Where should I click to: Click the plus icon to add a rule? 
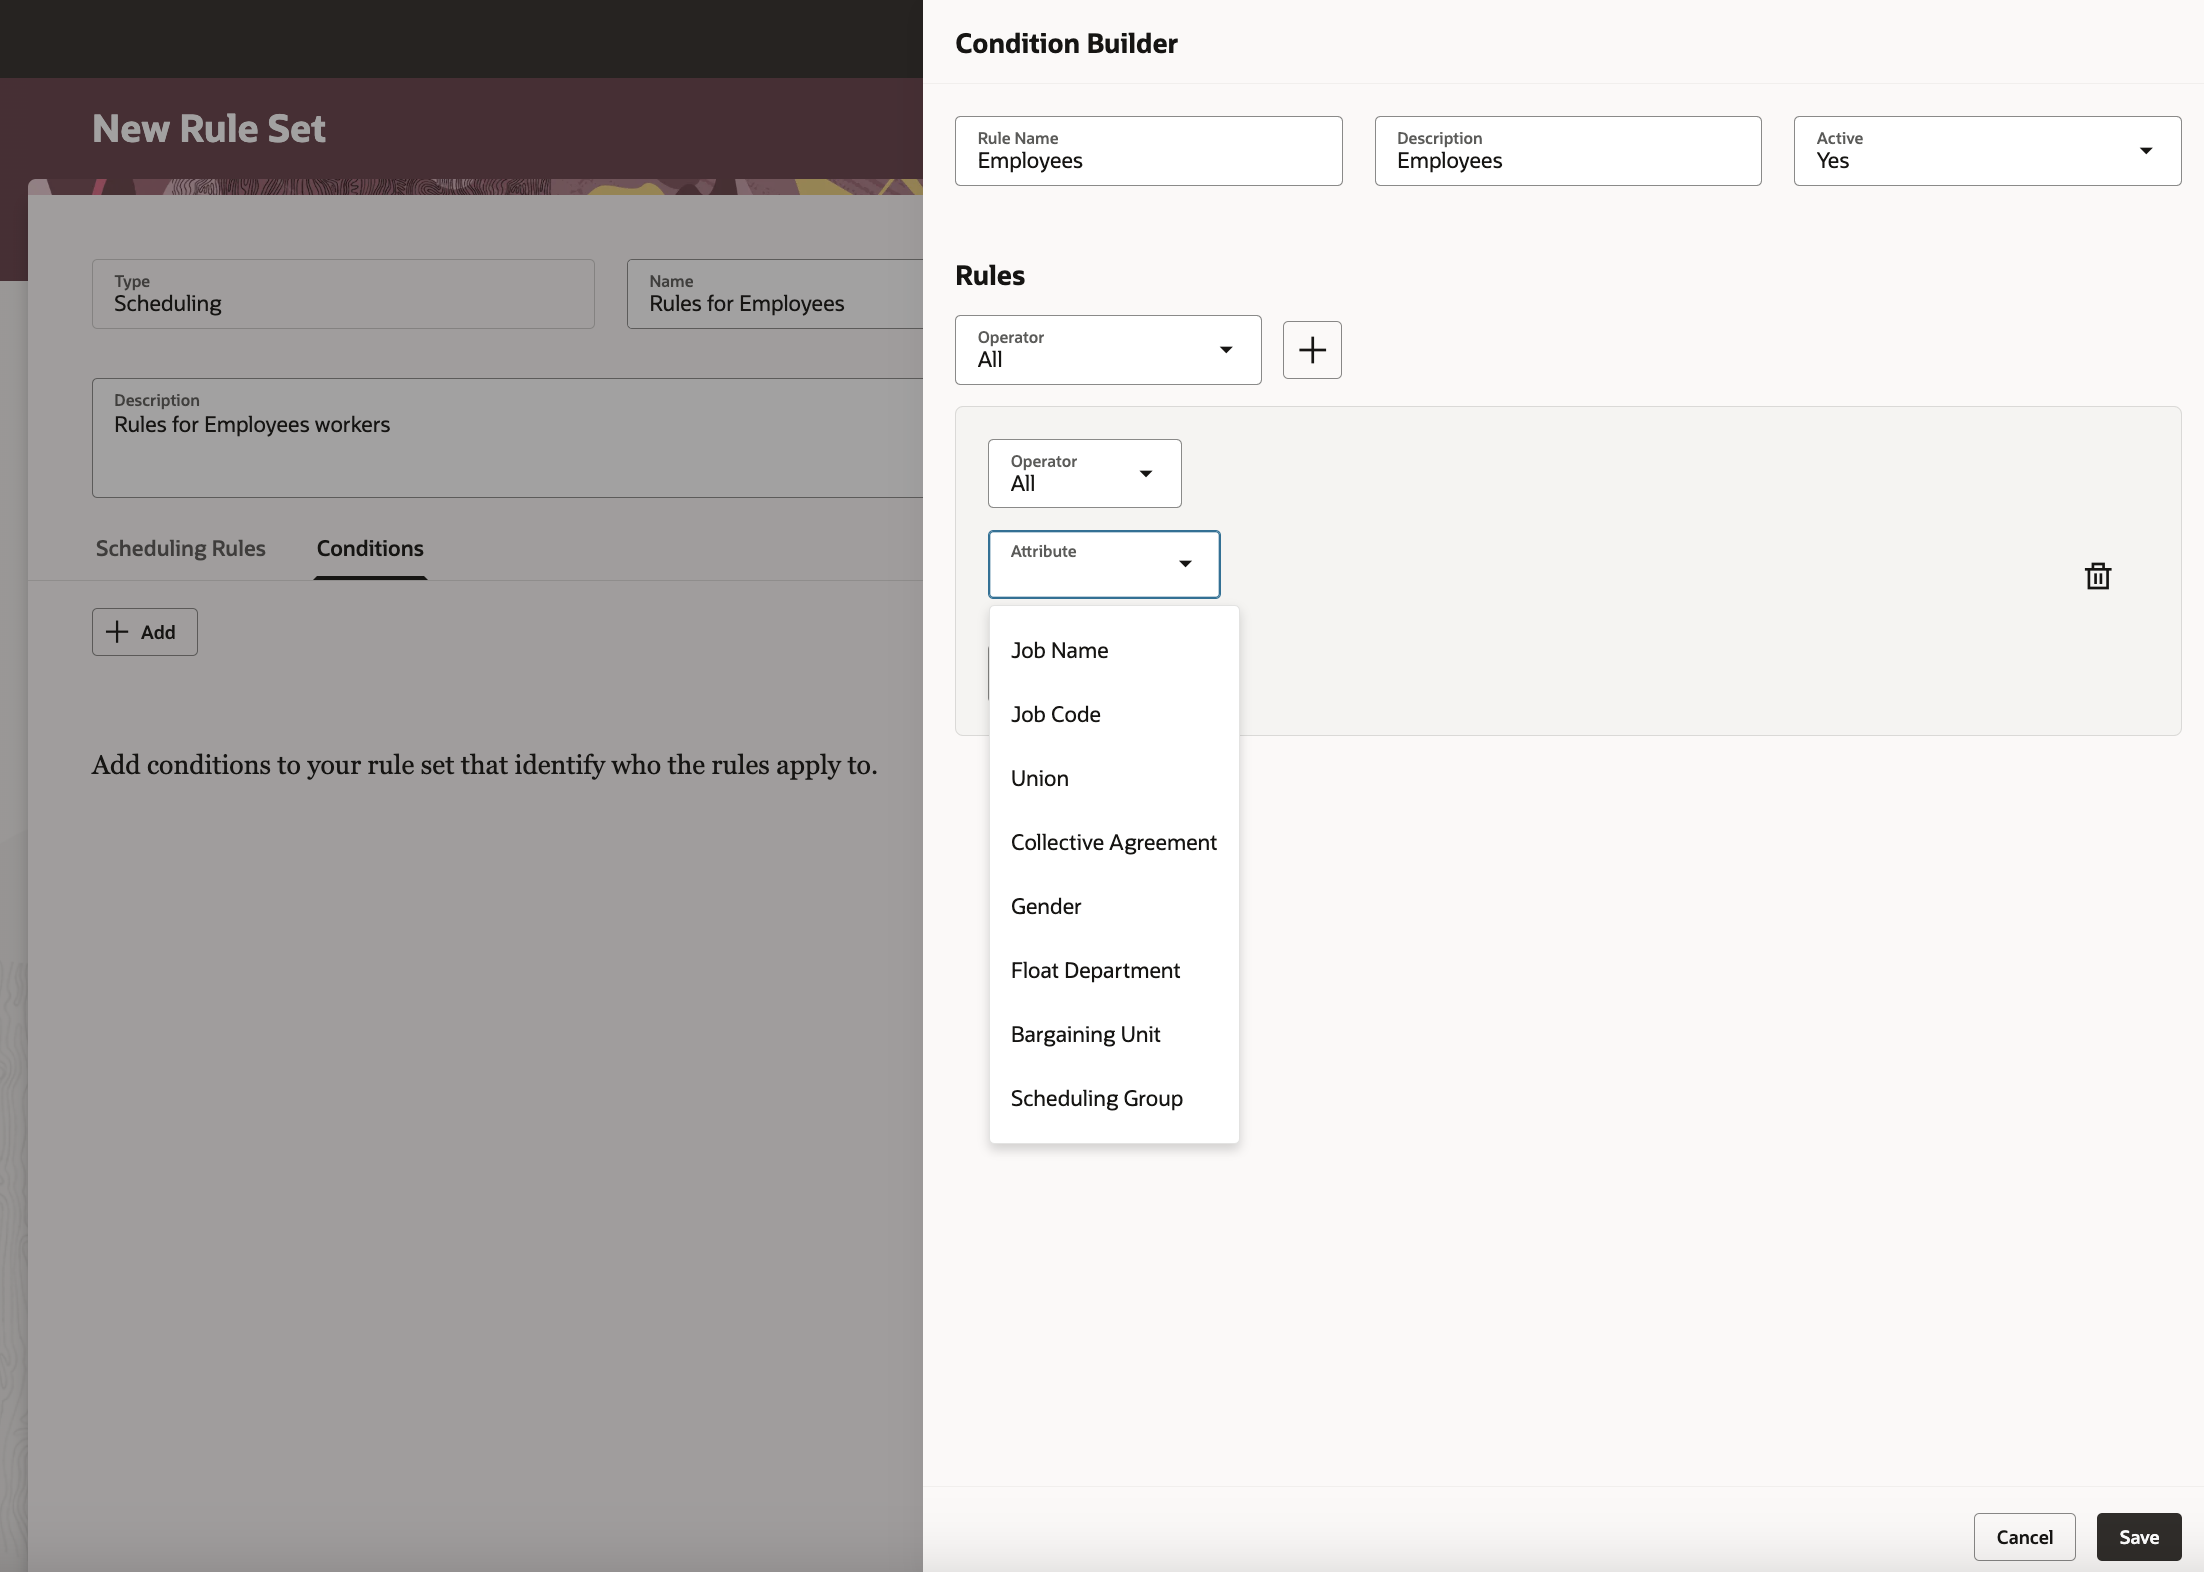(x=1311, y=350)
